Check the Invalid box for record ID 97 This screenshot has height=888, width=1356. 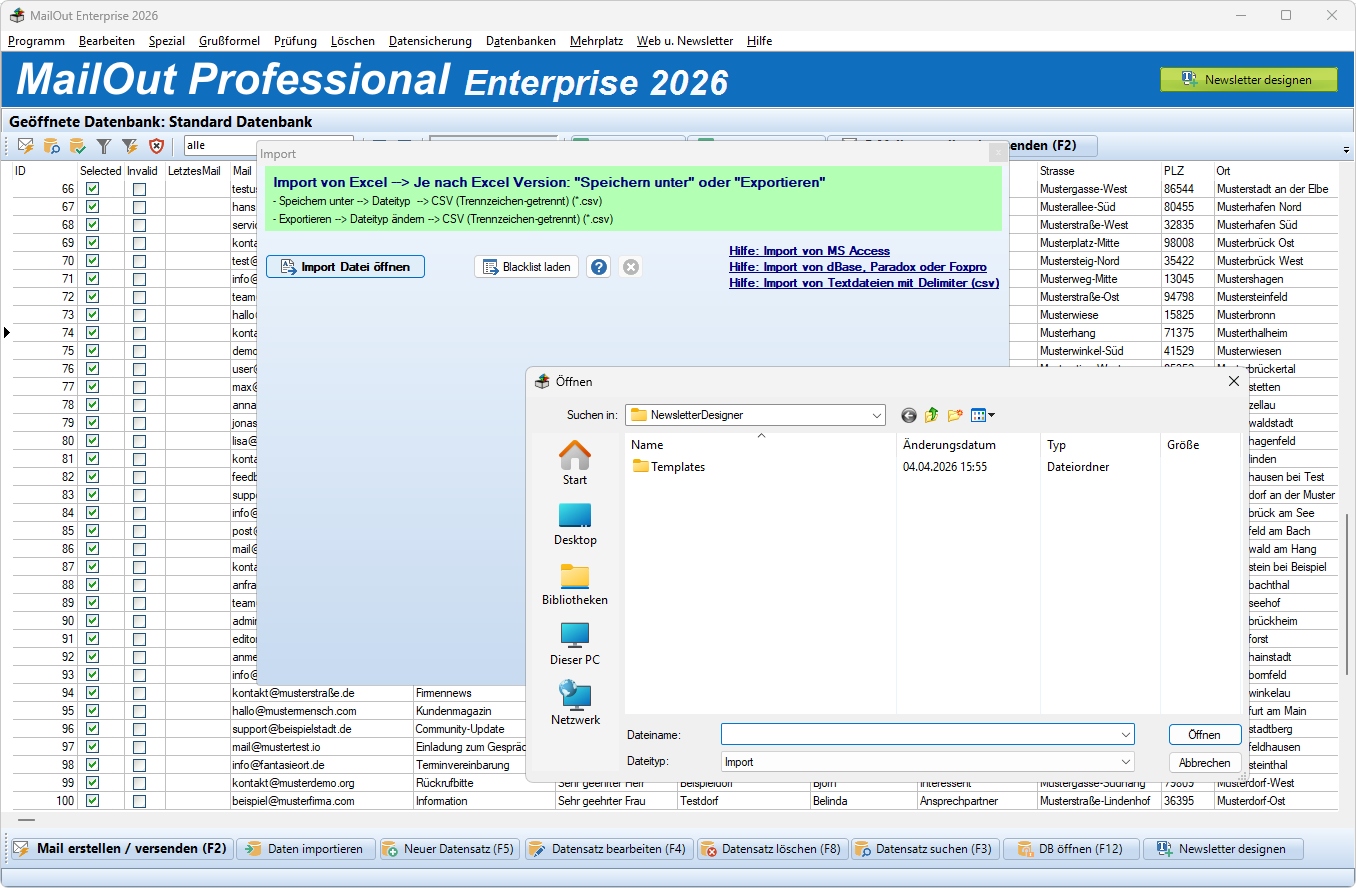(x=139, y=747)
